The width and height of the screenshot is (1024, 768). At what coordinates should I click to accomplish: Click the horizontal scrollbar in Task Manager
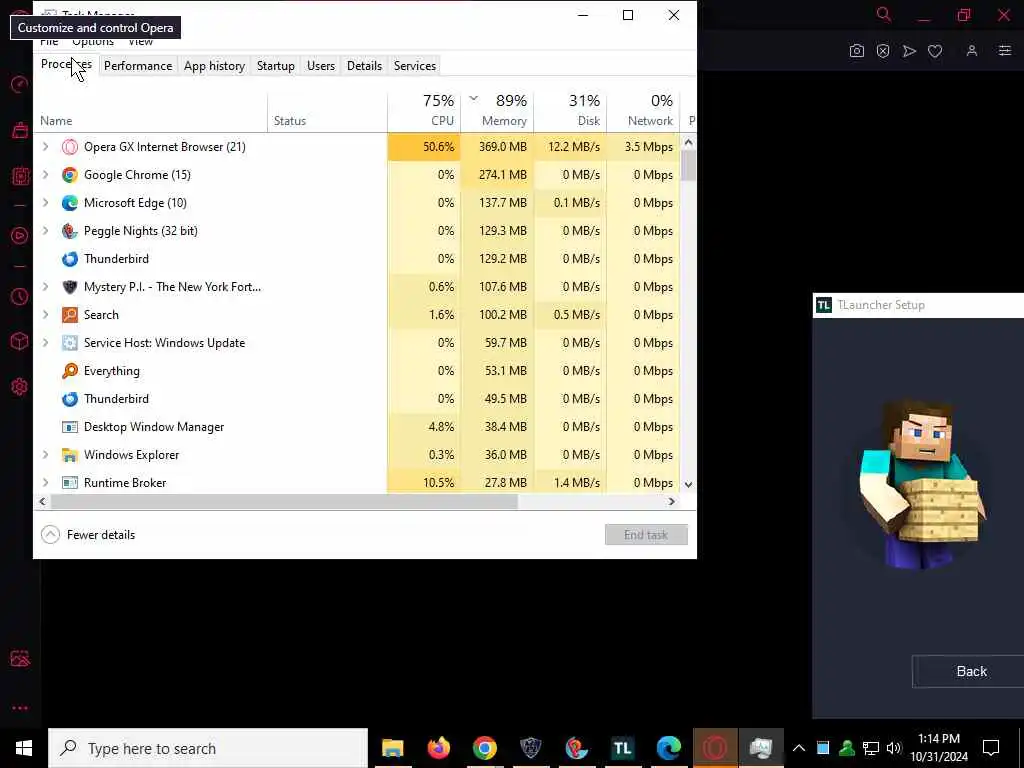pos(284,502)
